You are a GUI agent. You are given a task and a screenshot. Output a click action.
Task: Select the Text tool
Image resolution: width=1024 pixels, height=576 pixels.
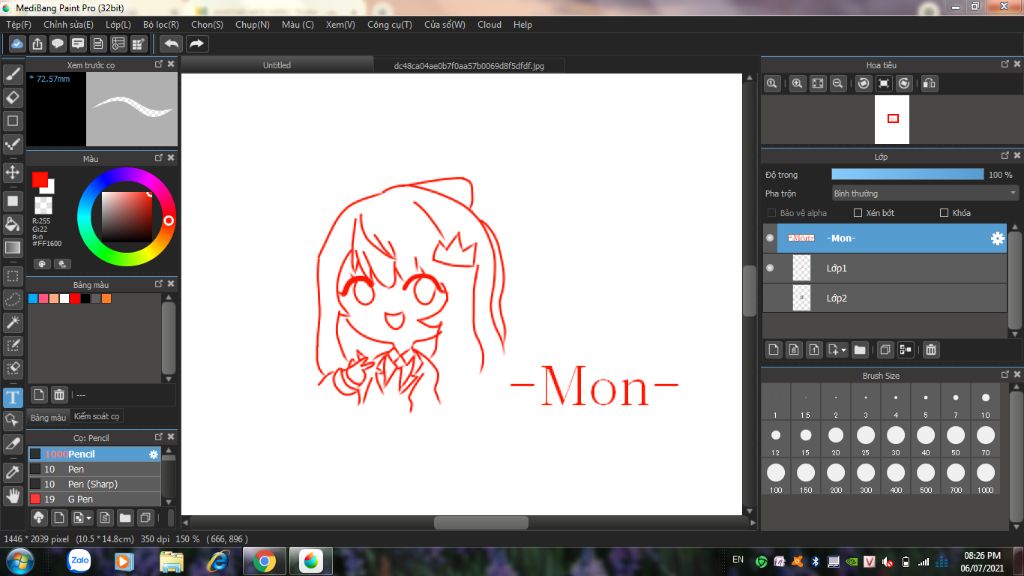(13, 397)
